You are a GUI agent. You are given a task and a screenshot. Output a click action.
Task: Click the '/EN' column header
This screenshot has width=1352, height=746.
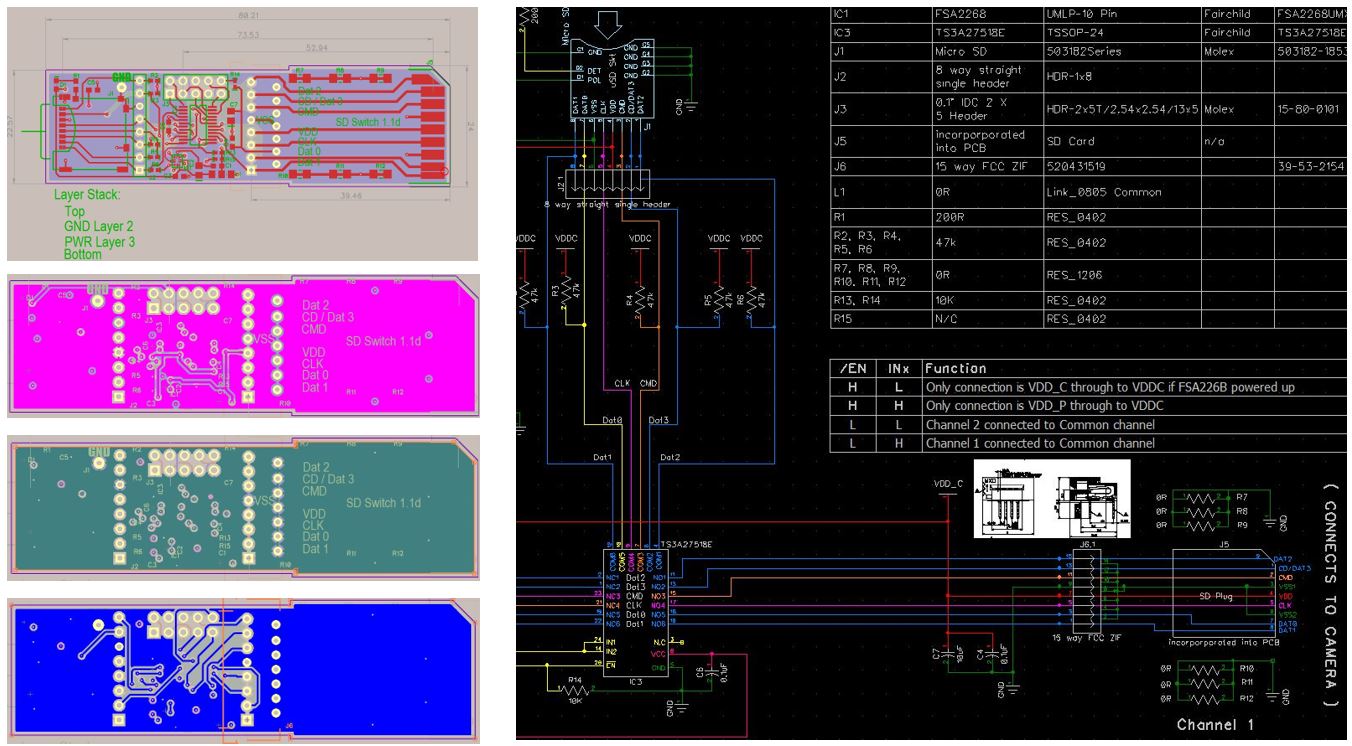pos(852,368)
